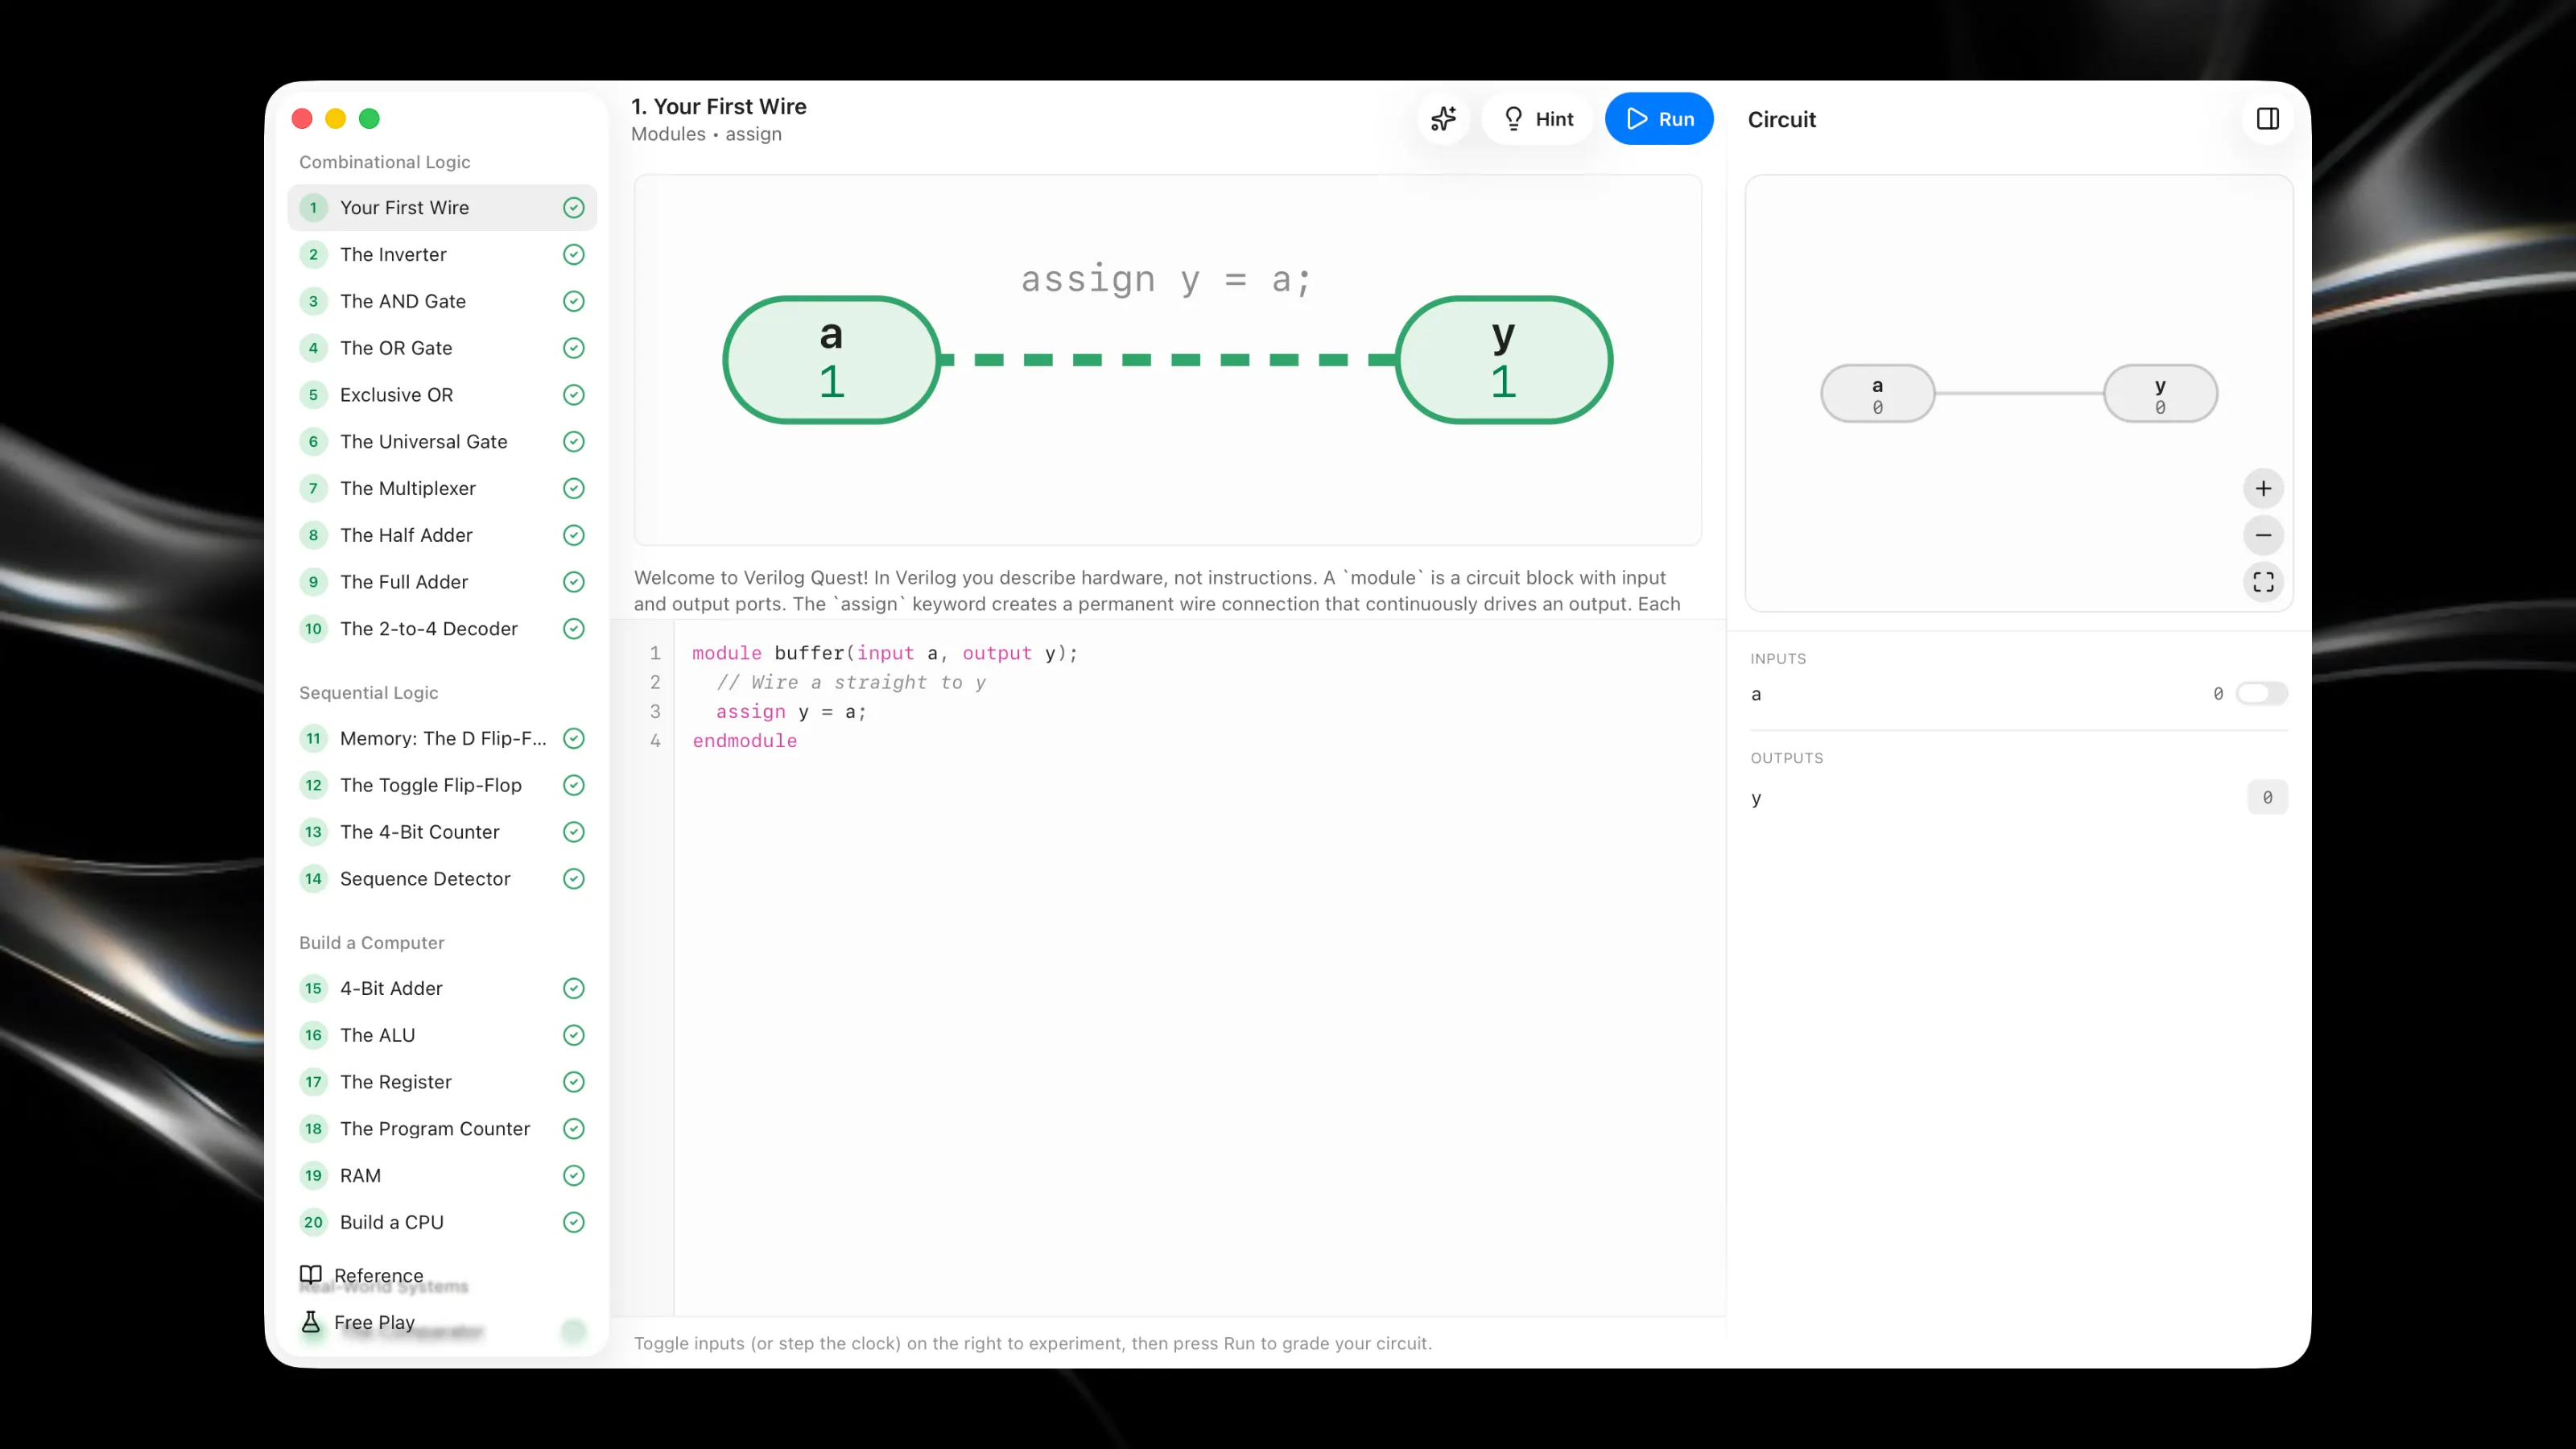Click code line 1 module buffer declaration
This screenshot has width=2576, height=1449.
click(885, 653)
